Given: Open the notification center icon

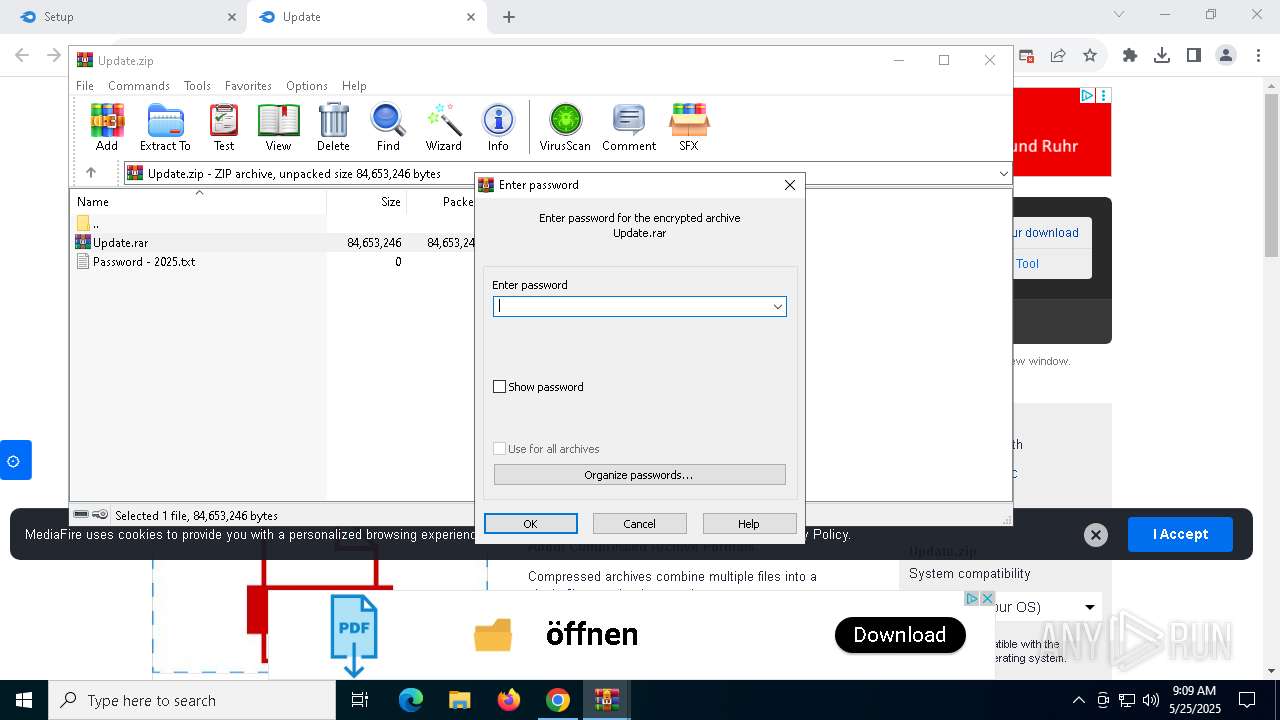Looking at the screenshot, I should click(x=1247, y=700).
